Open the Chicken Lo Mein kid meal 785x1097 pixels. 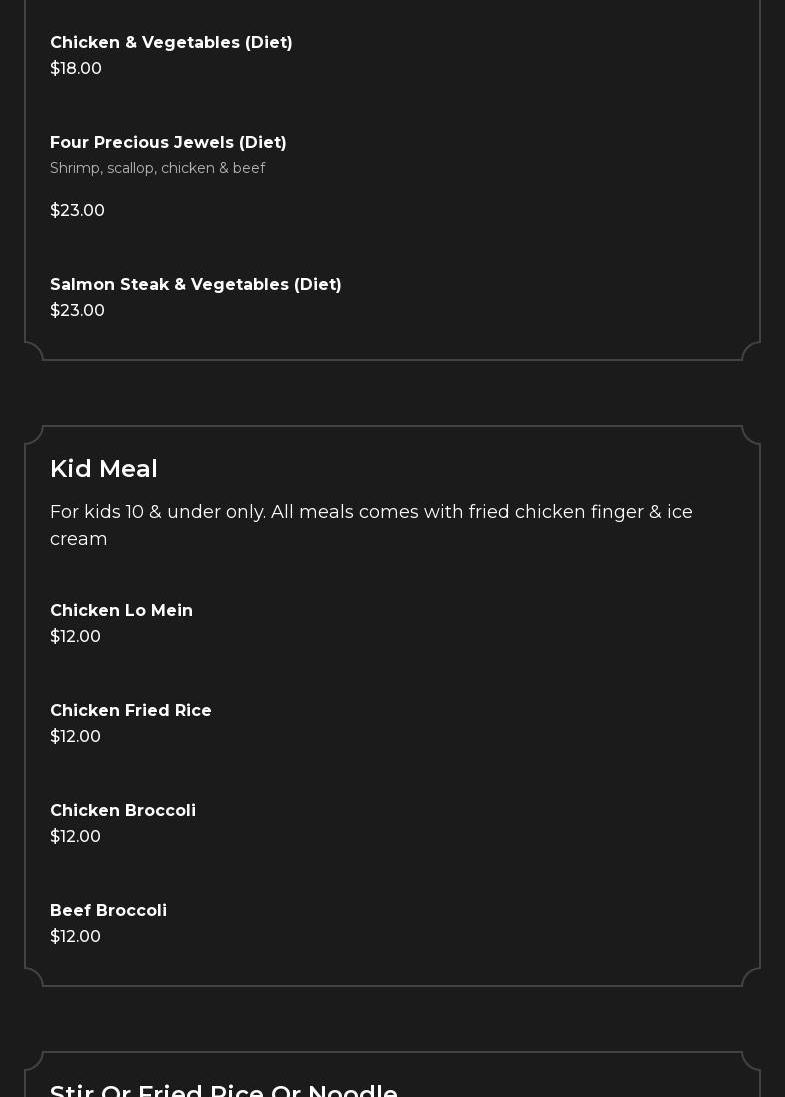[121, 611]
